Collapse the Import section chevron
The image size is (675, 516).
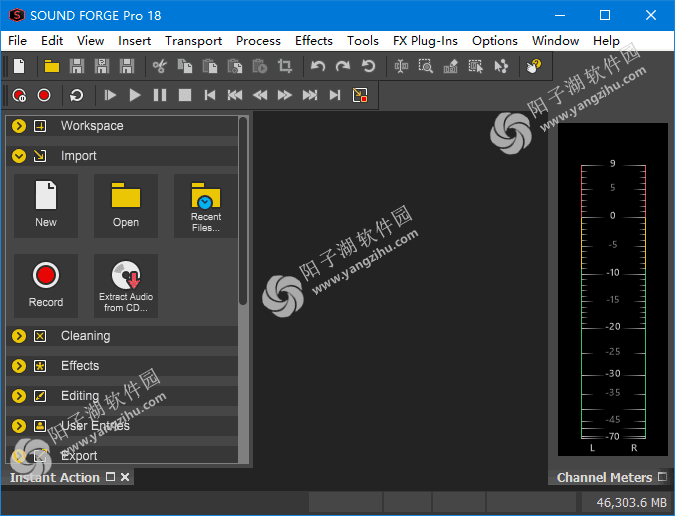pos(19,156)
